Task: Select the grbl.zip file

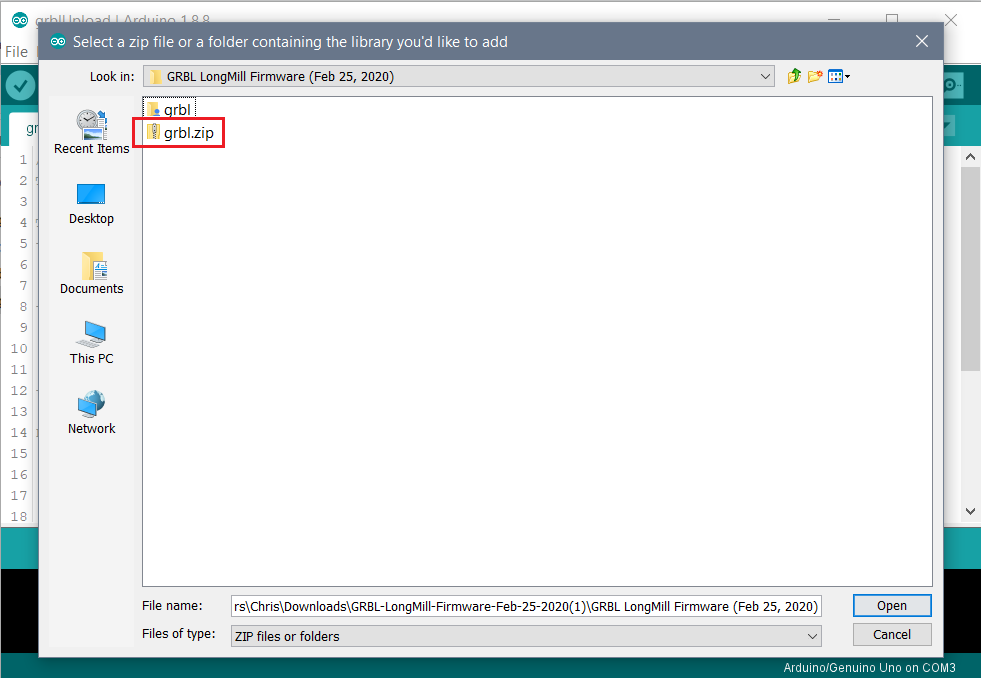Action: pos(180,133)
